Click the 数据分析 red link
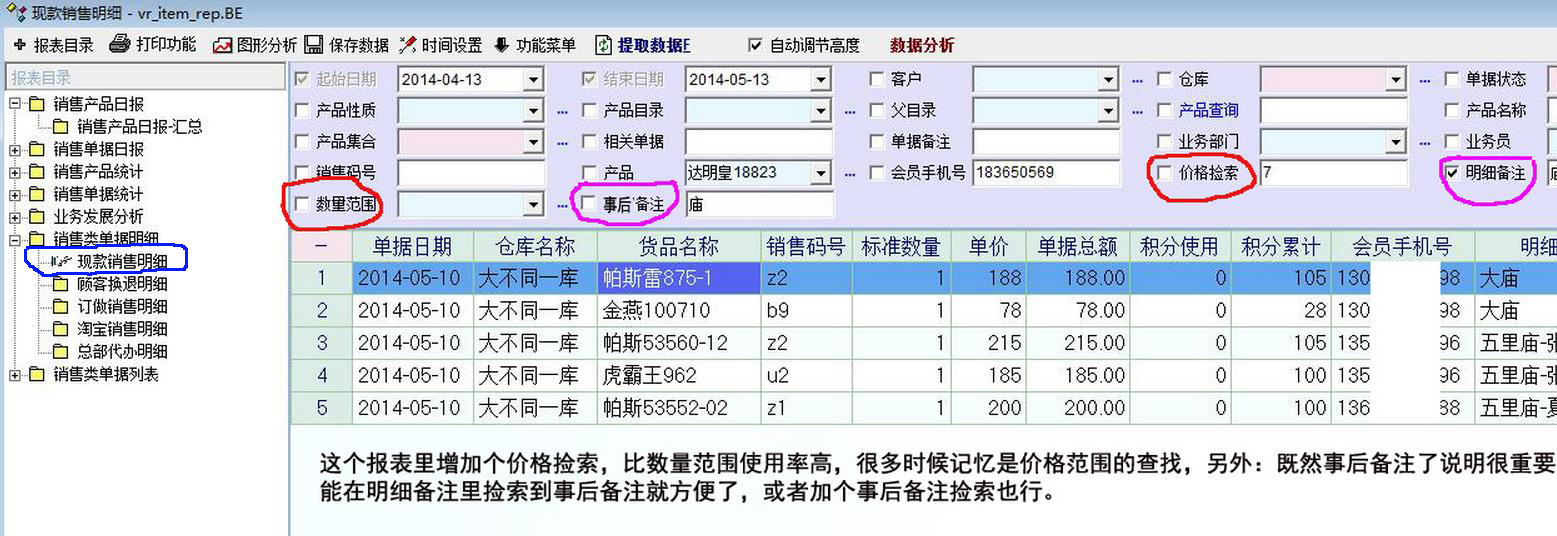The height and width of the screenshot is (536, 1557). click(x=922, y=45)
